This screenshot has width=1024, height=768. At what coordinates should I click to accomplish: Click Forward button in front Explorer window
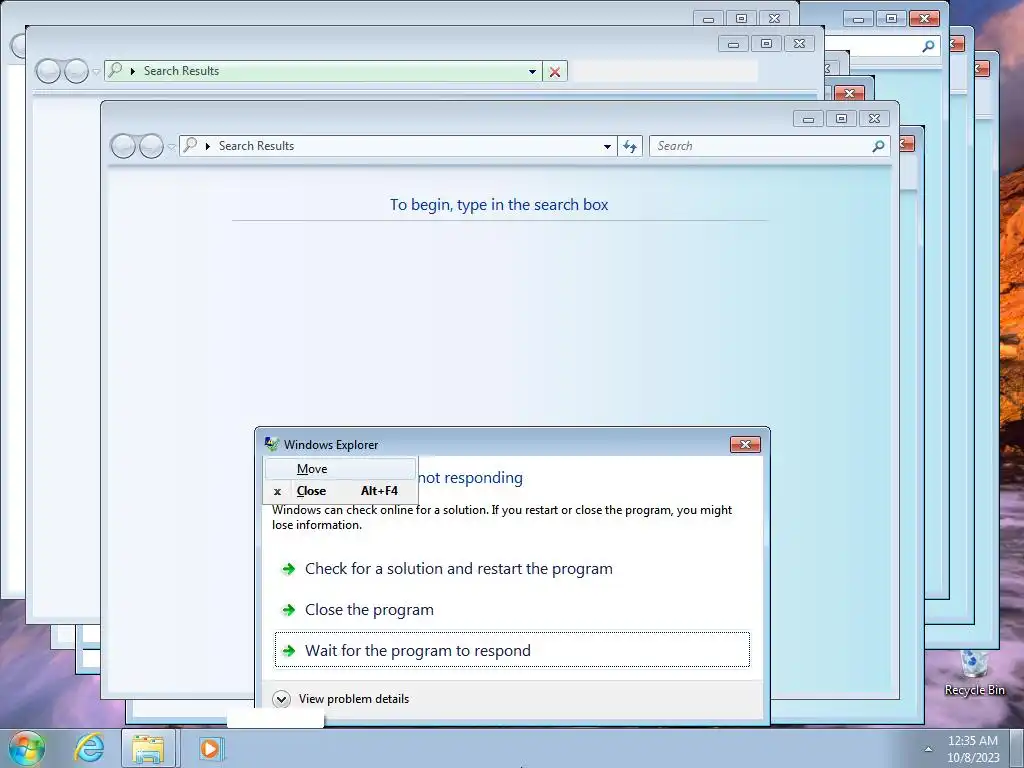(x=152, y=146)
